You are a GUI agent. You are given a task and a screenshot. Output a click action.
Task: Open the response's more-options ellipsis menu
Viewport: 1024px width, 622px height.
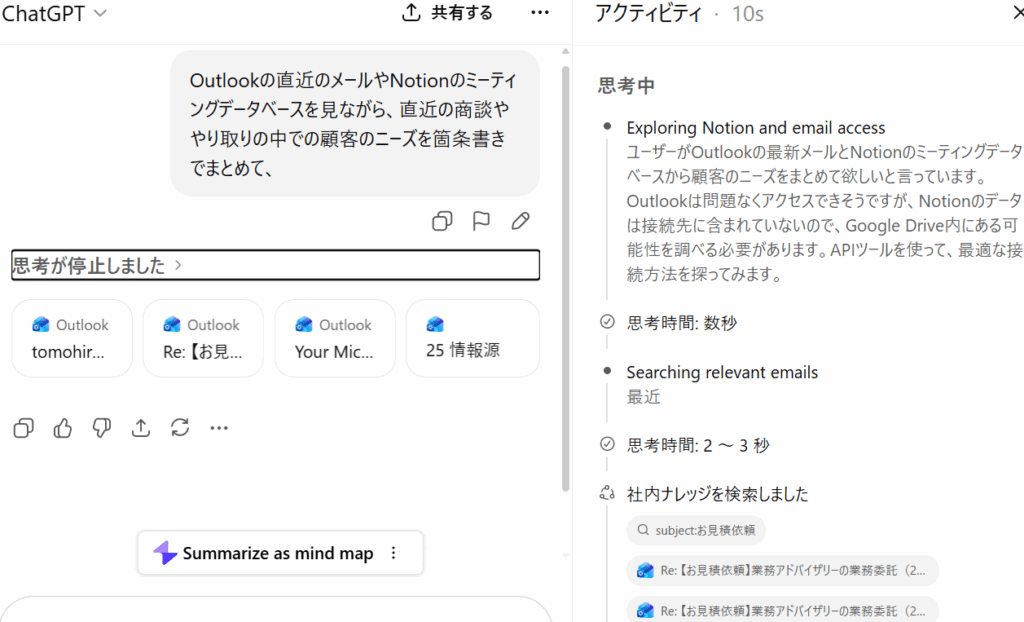pyautogui.click(x=219, y=428)
